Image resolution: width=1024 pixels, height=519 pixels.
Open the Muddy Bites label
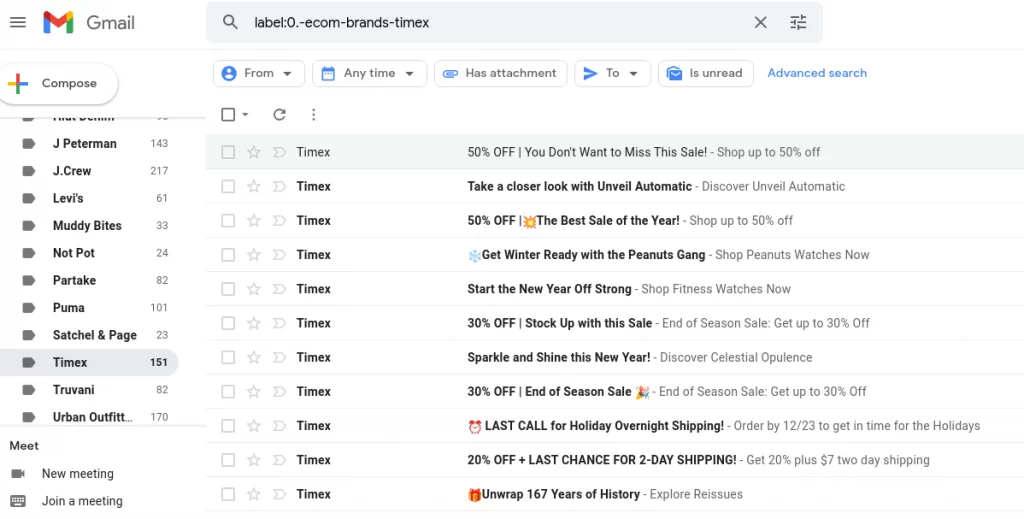click(x=89, y=226)
